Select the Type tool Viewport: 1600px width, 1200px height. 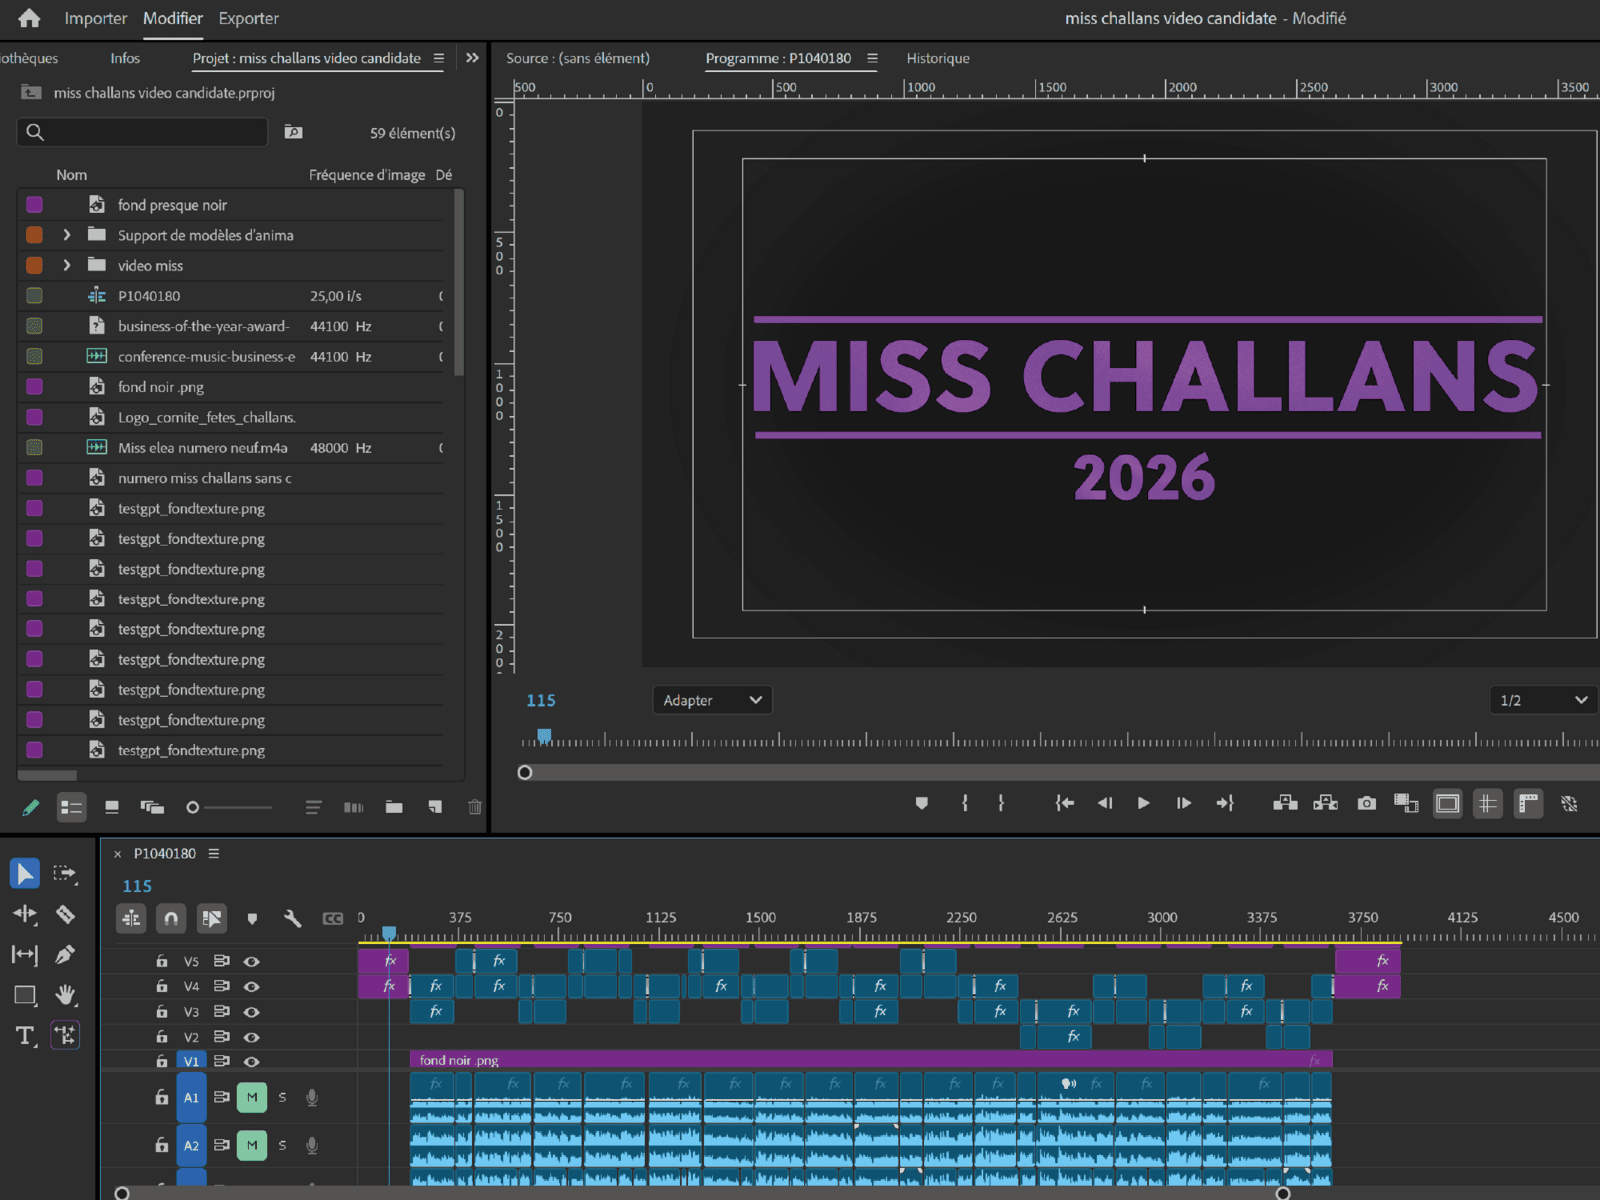[x=25, y=1035]
